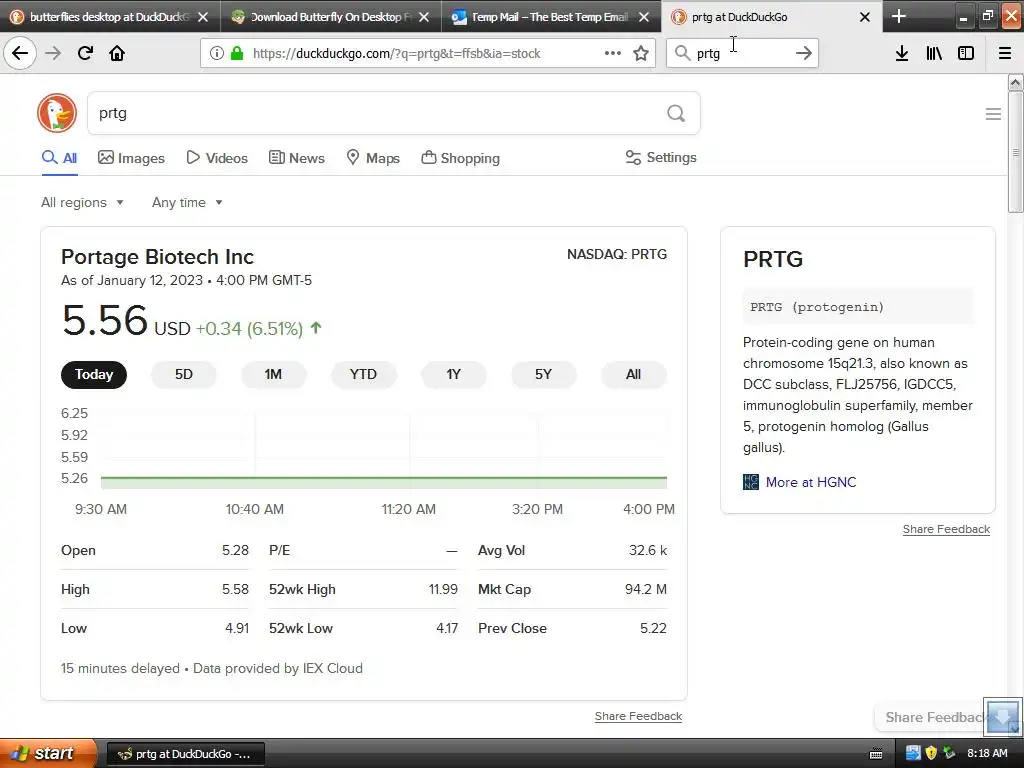
Task: Focus the toolbar search box with prtg
Action: coord(741,54)
